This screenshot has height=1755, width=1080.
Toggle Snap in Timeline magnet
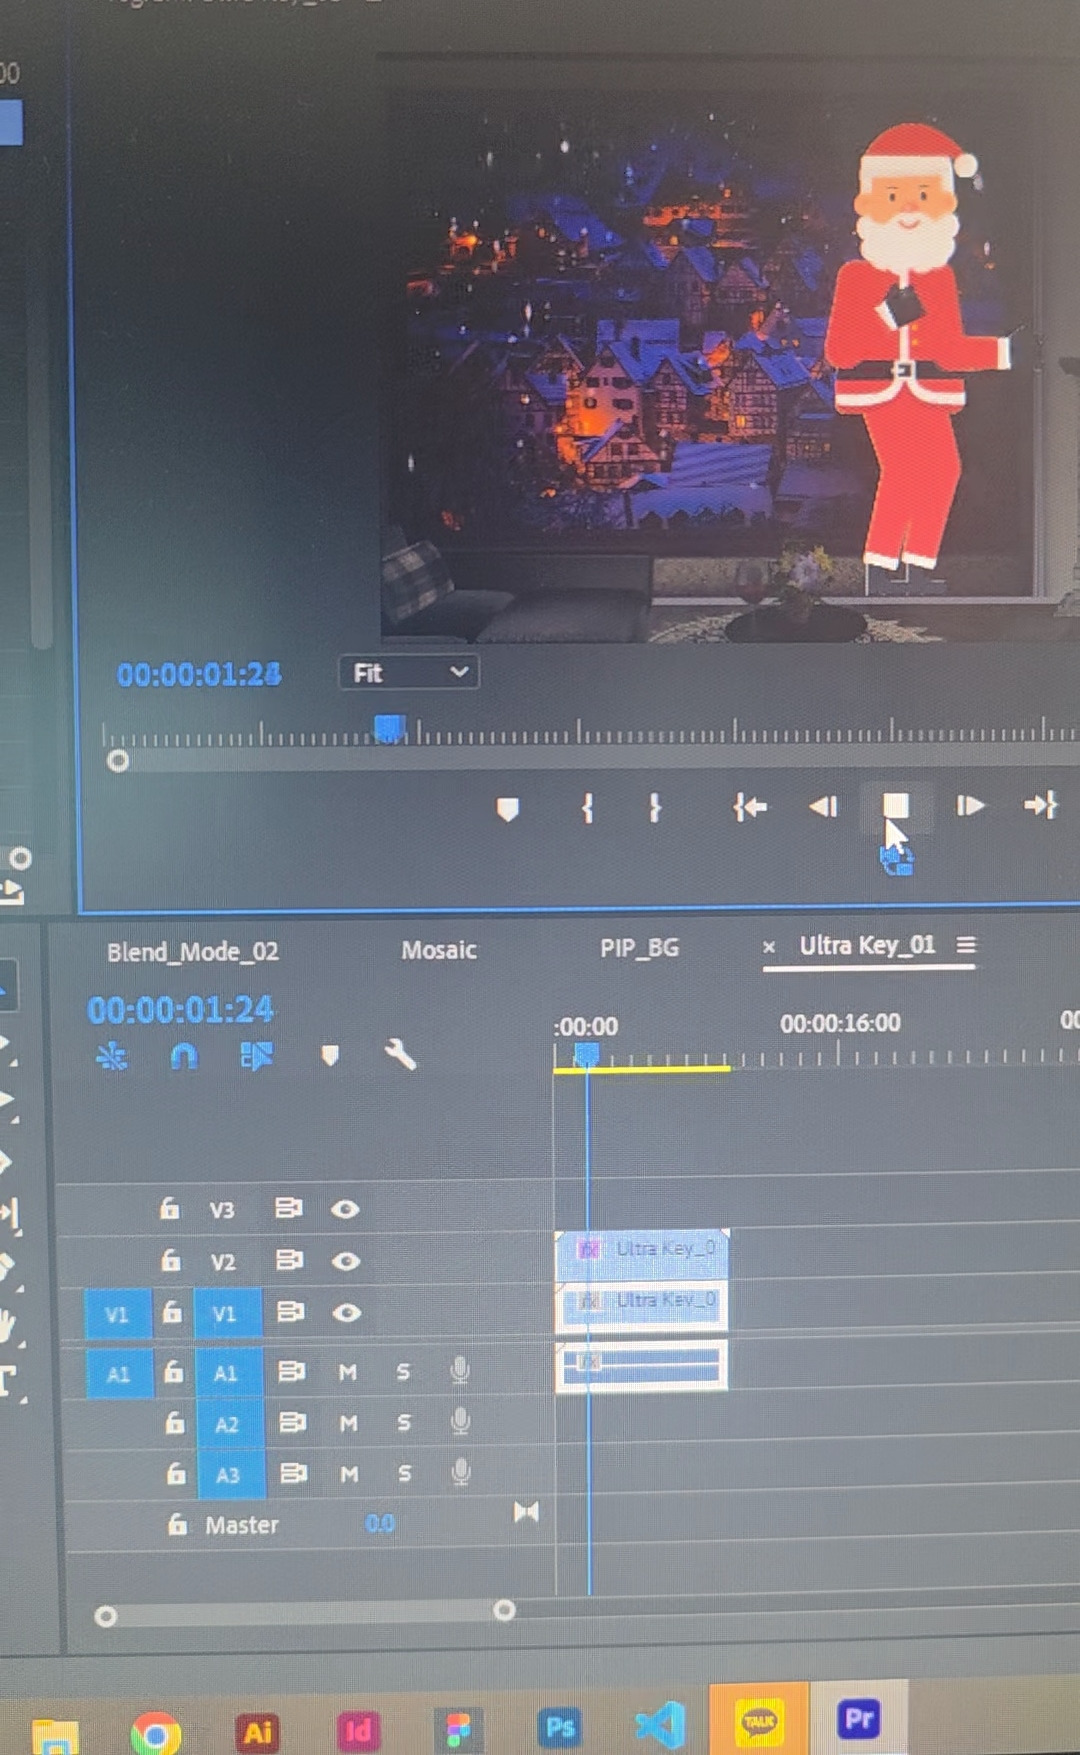tap(184, 1056)
